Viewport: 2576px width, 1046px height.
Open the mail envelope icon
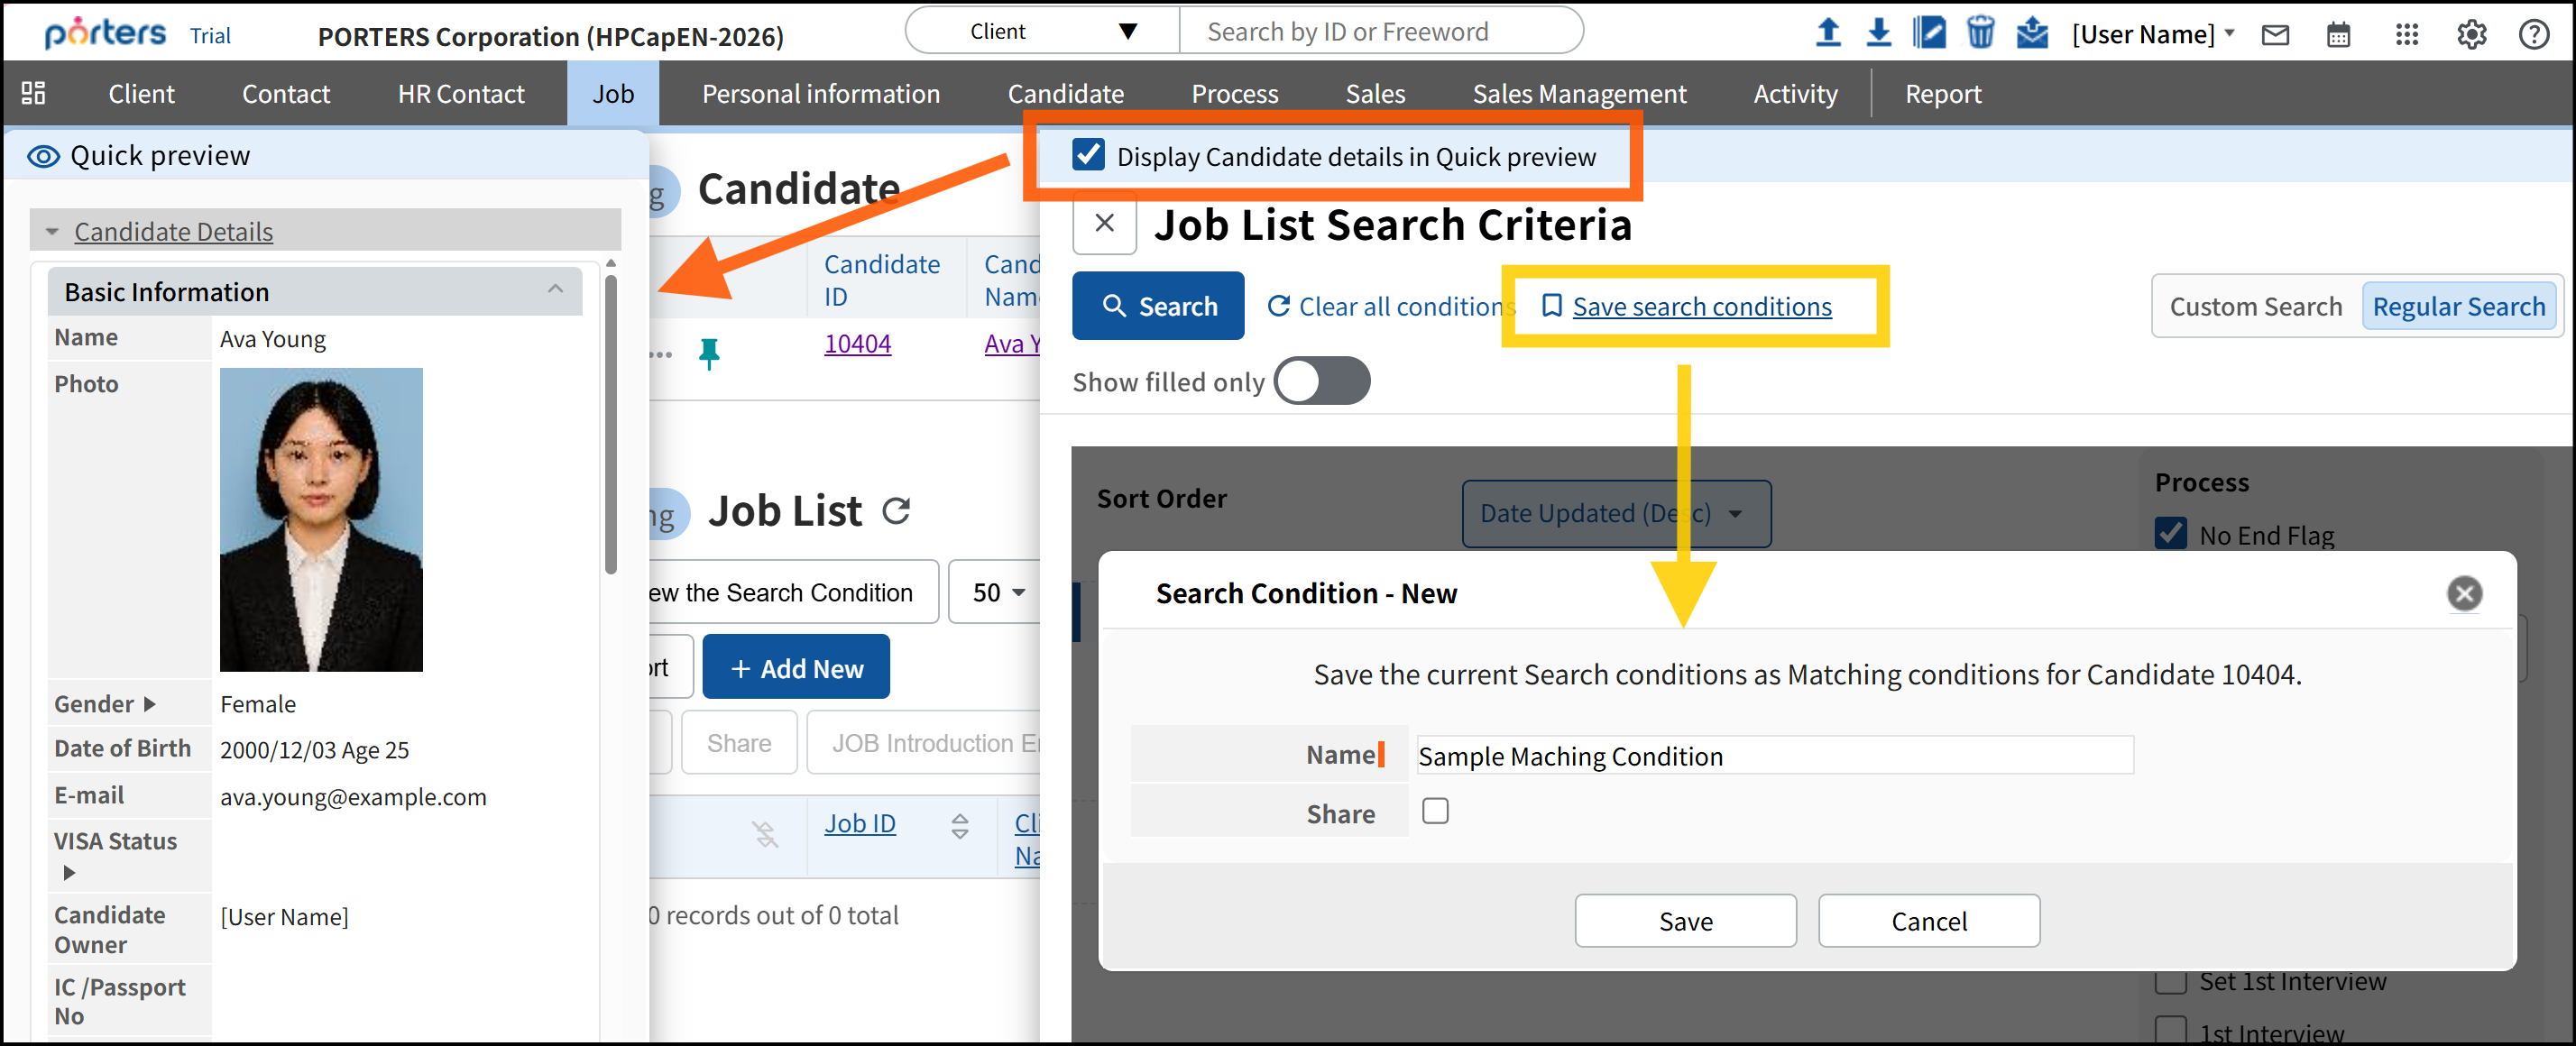point(2275,35)
